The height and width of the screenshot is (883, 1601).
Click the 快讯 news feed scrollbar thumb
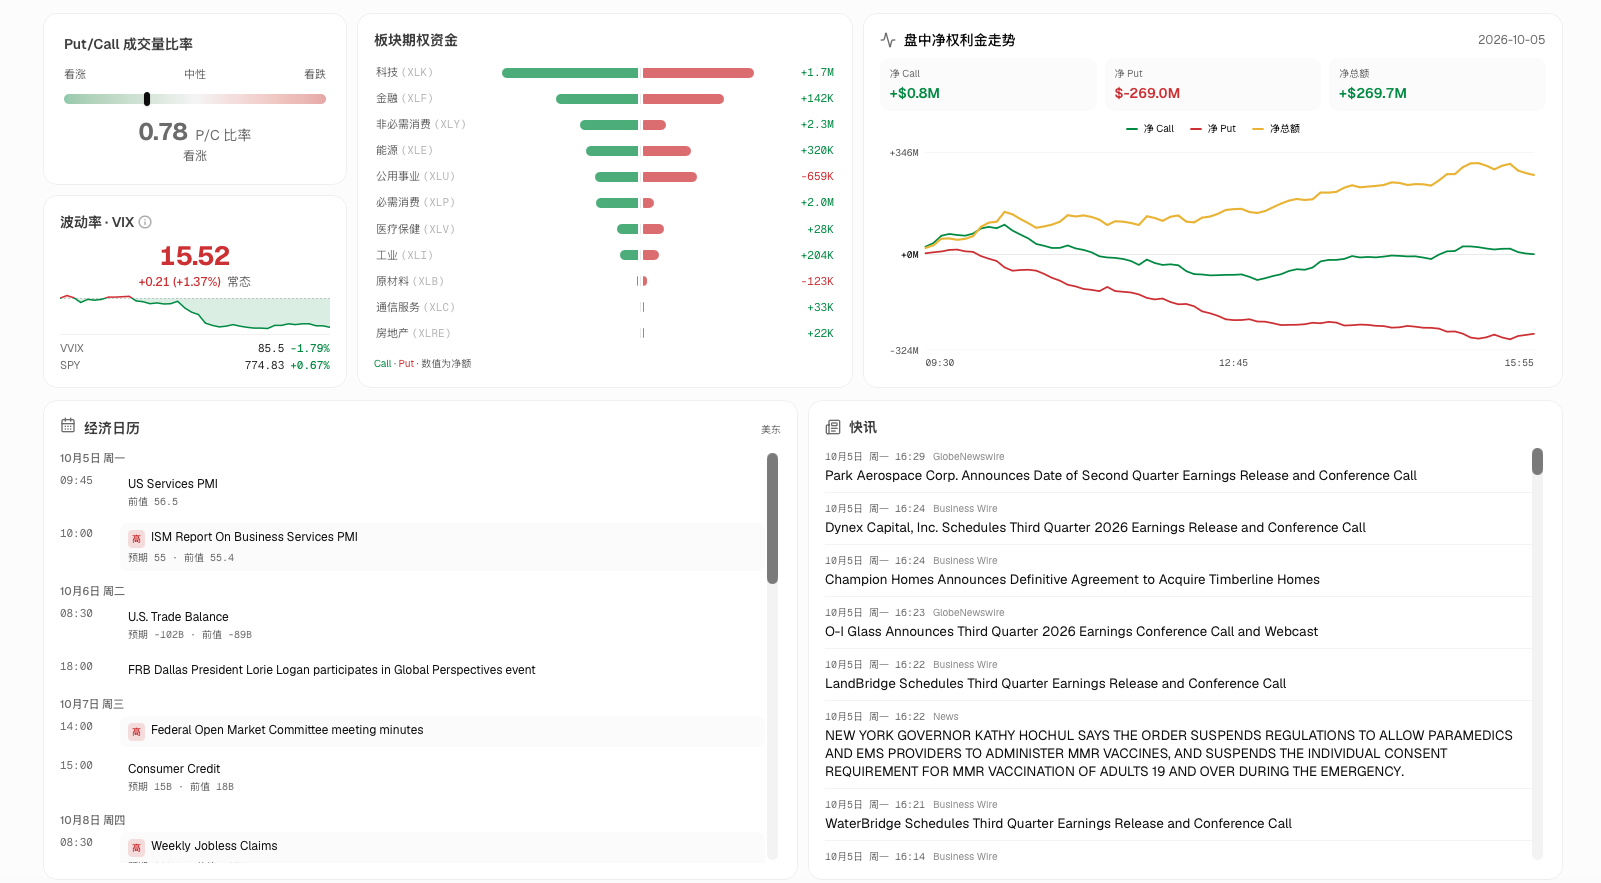point(1537,461)
